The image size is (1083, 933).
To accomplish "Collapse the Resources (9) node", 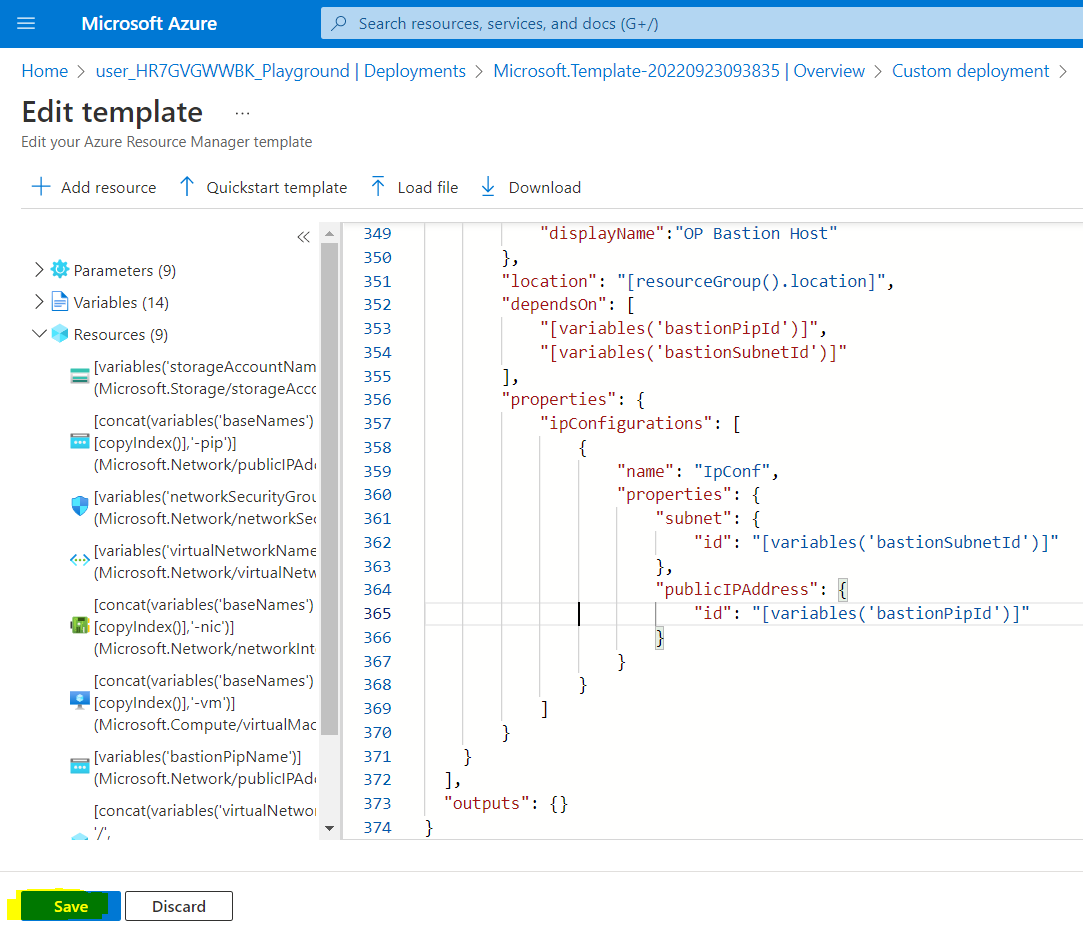I will [39, 334].
